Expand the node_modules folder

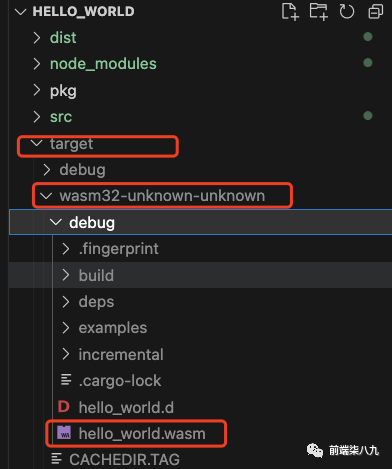coord(103,64)
